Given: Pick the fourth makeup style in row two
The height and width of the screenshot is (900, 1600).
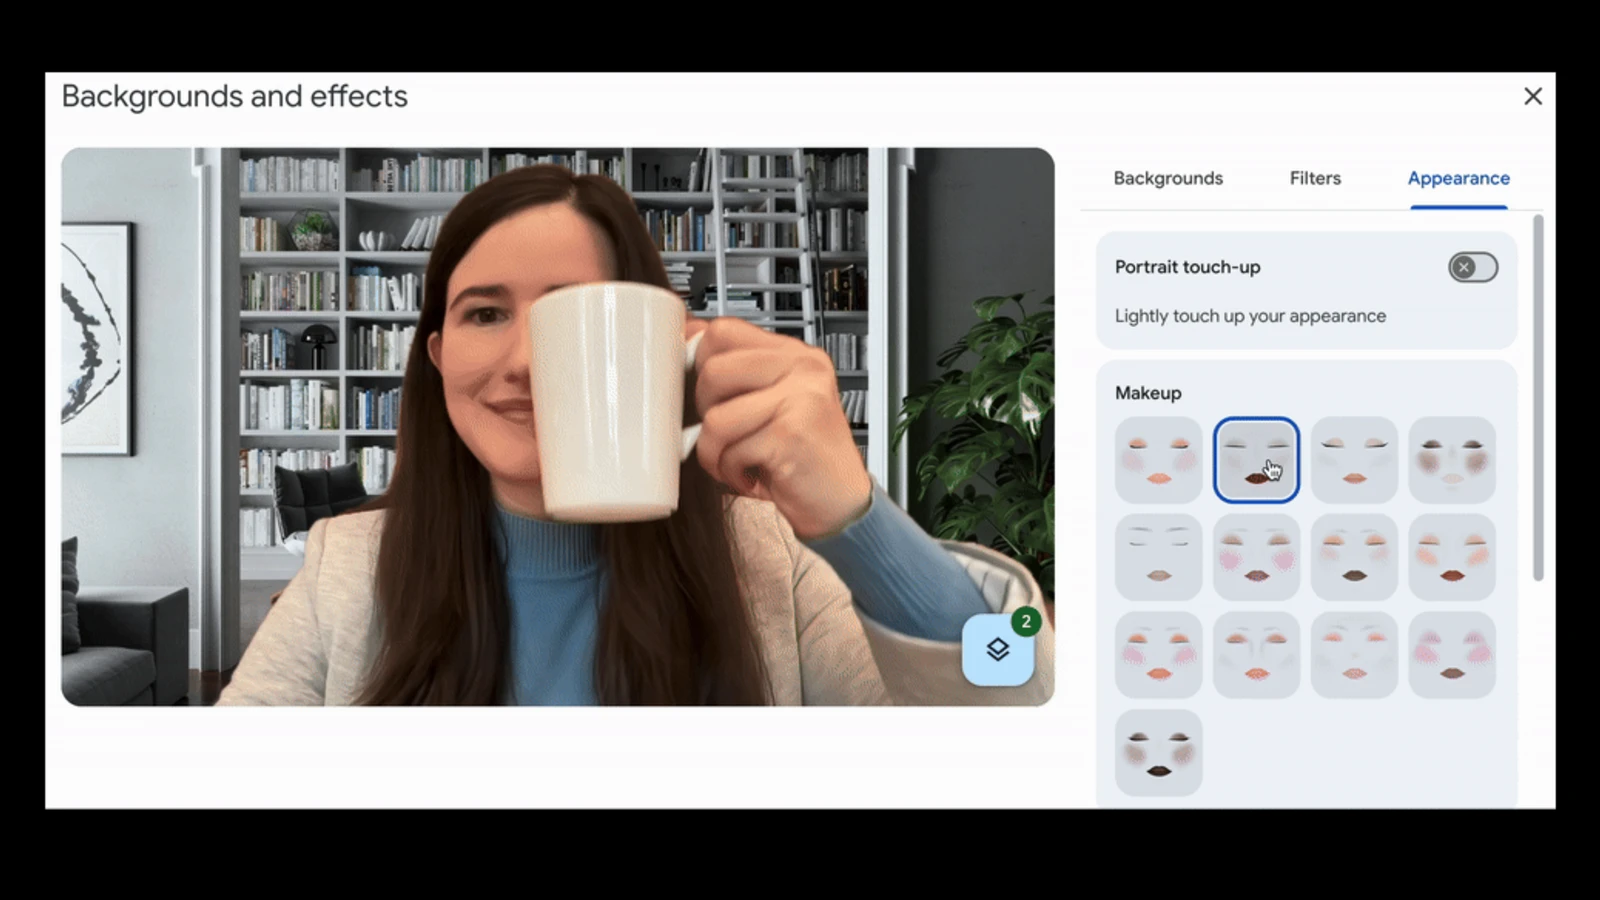Looking at the screenshot, I should (x=1452, y=557).
